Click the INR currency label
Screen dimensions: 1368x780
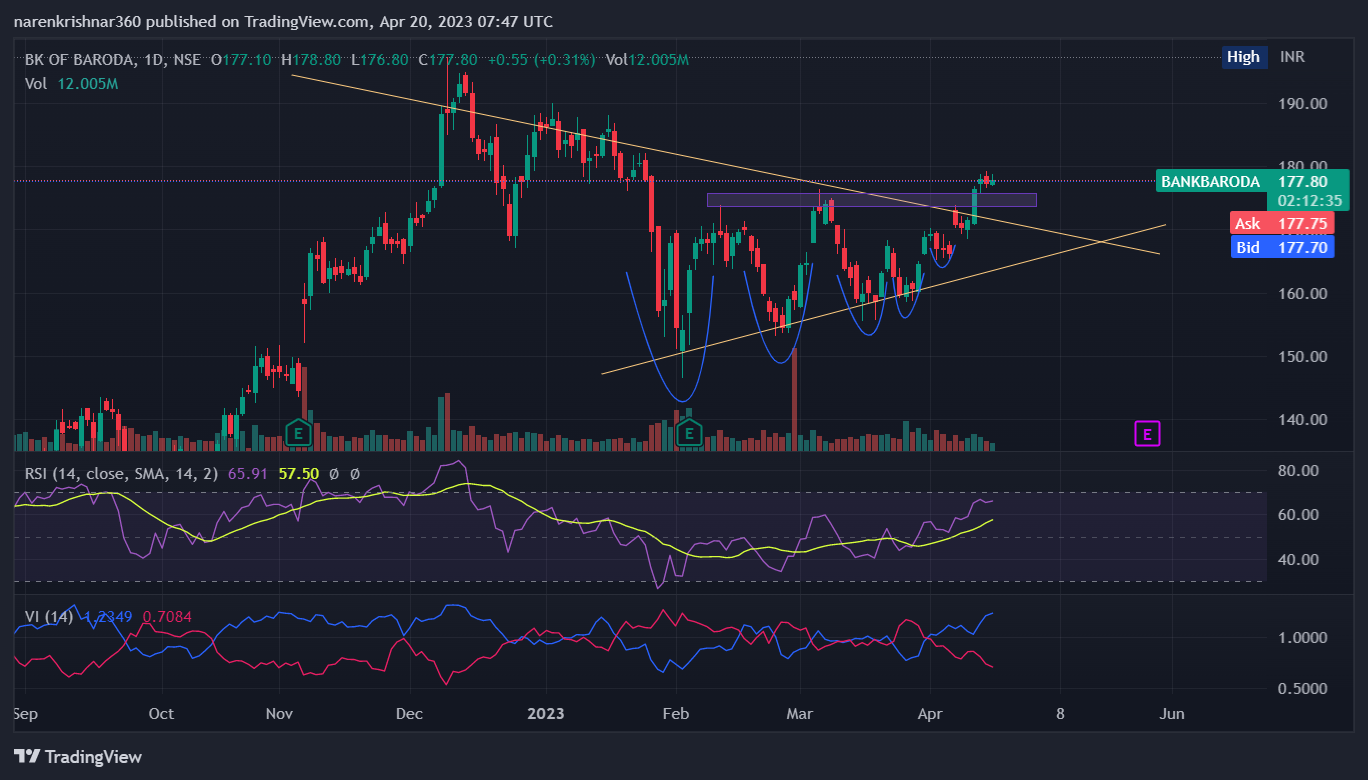[x=1292, y=57]
